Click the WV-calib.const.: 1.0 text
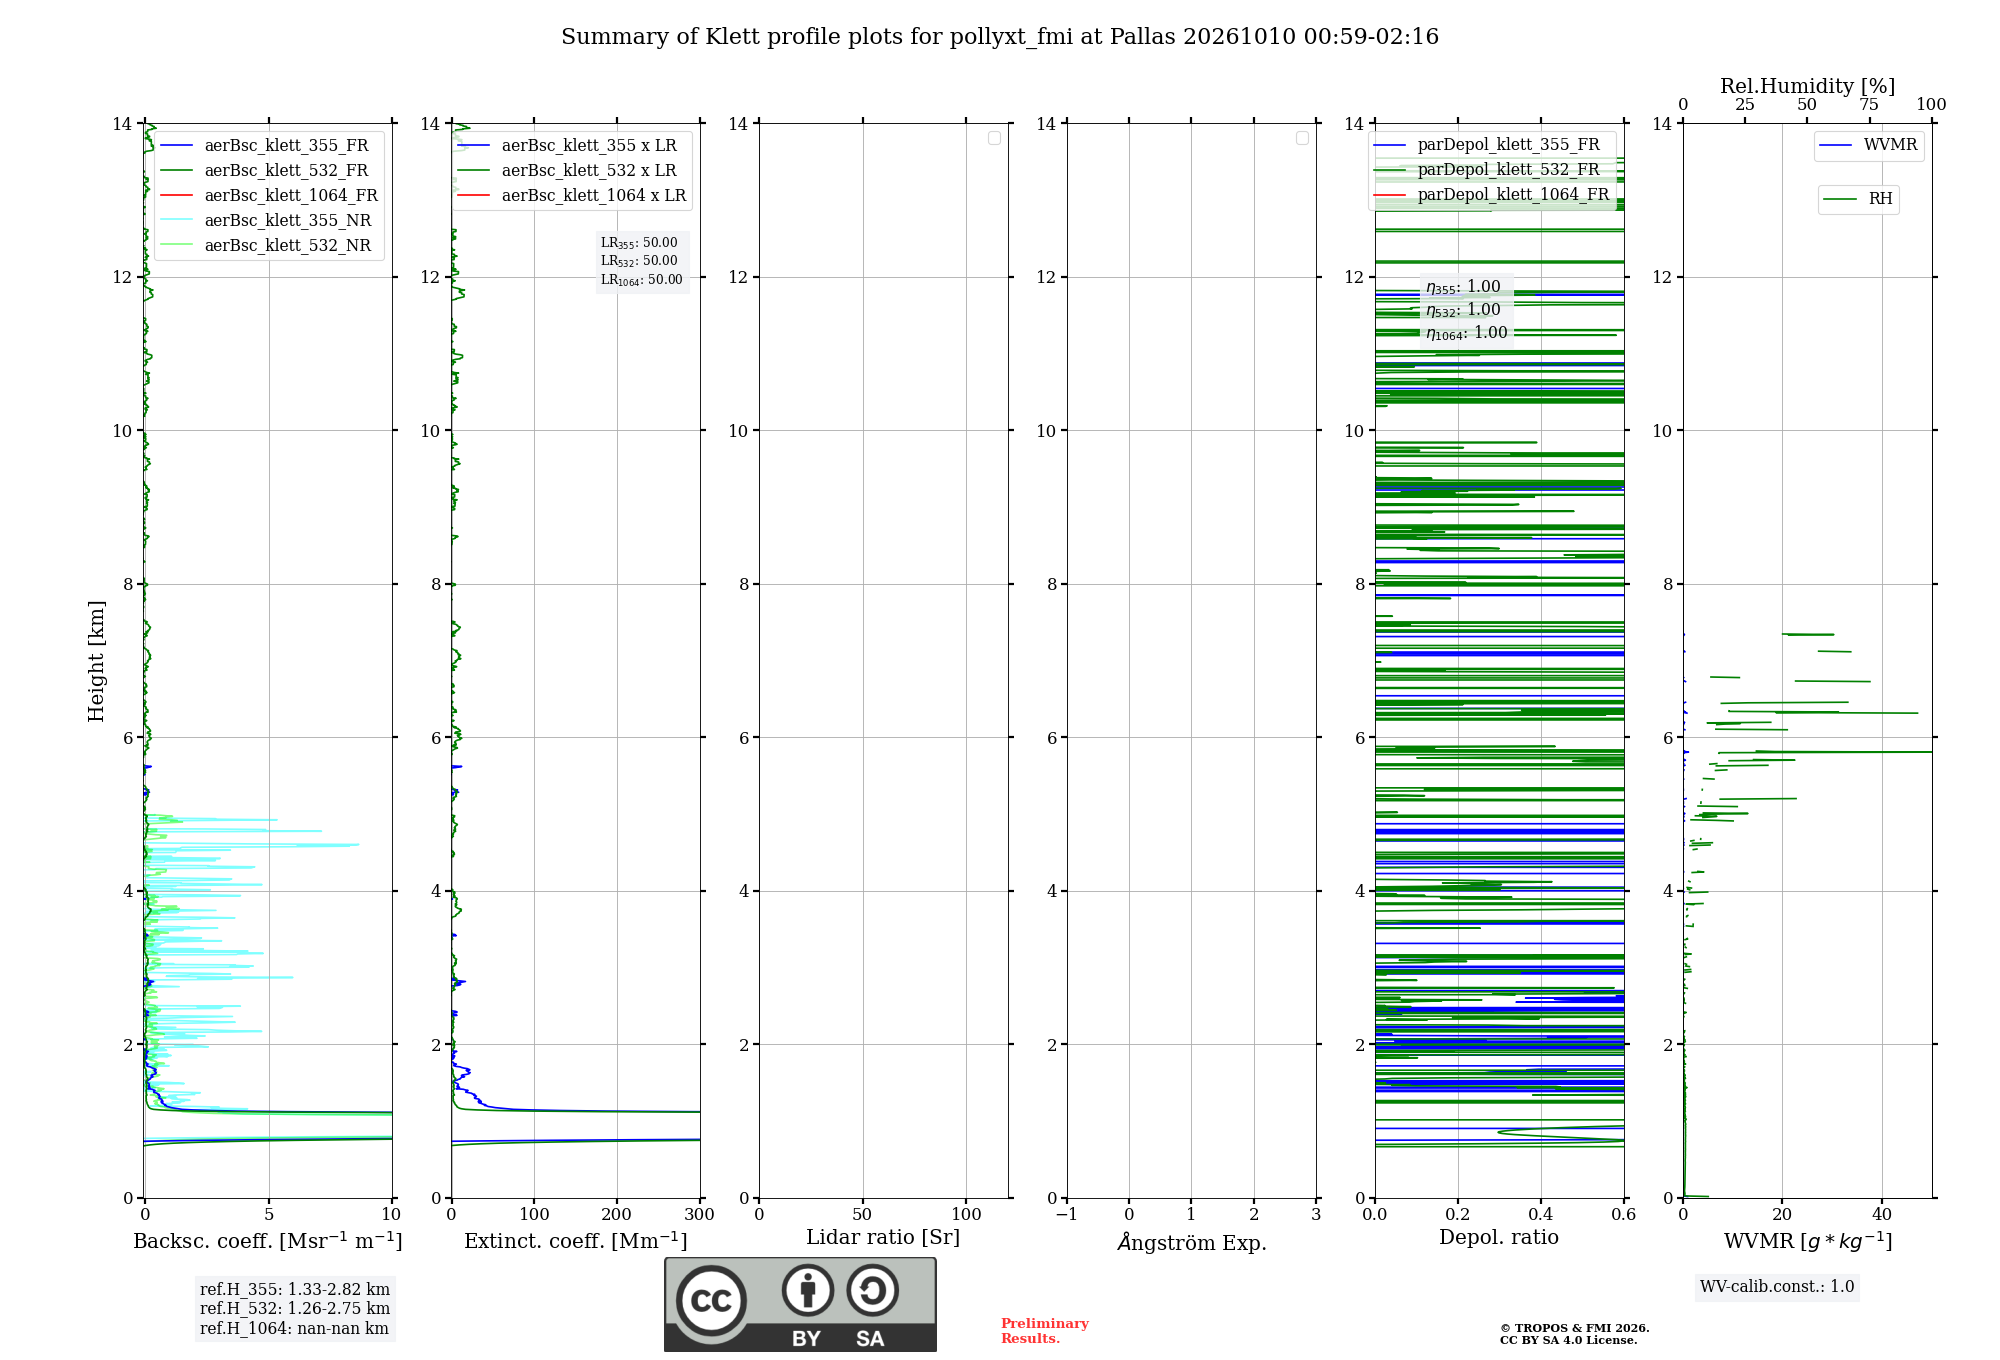 pos(1777,1287)
